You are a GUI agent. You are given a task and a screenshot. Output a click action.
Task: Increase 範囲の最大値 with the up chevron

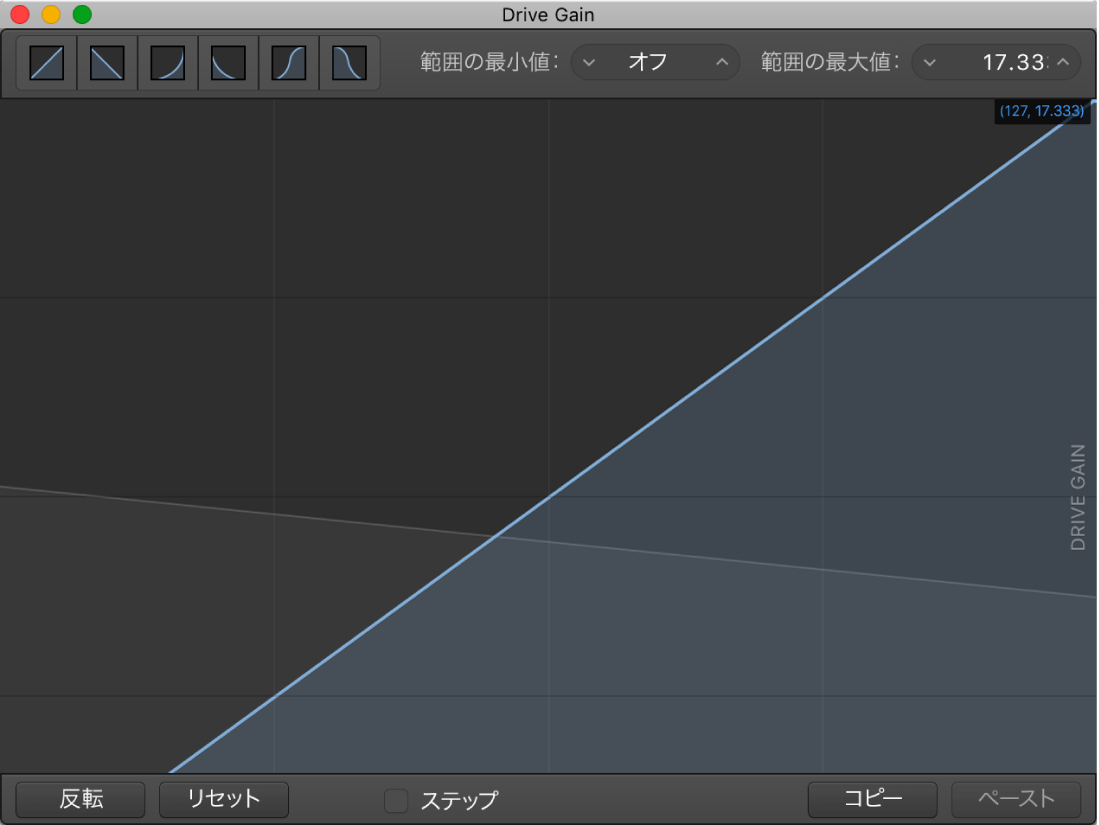1063,62
